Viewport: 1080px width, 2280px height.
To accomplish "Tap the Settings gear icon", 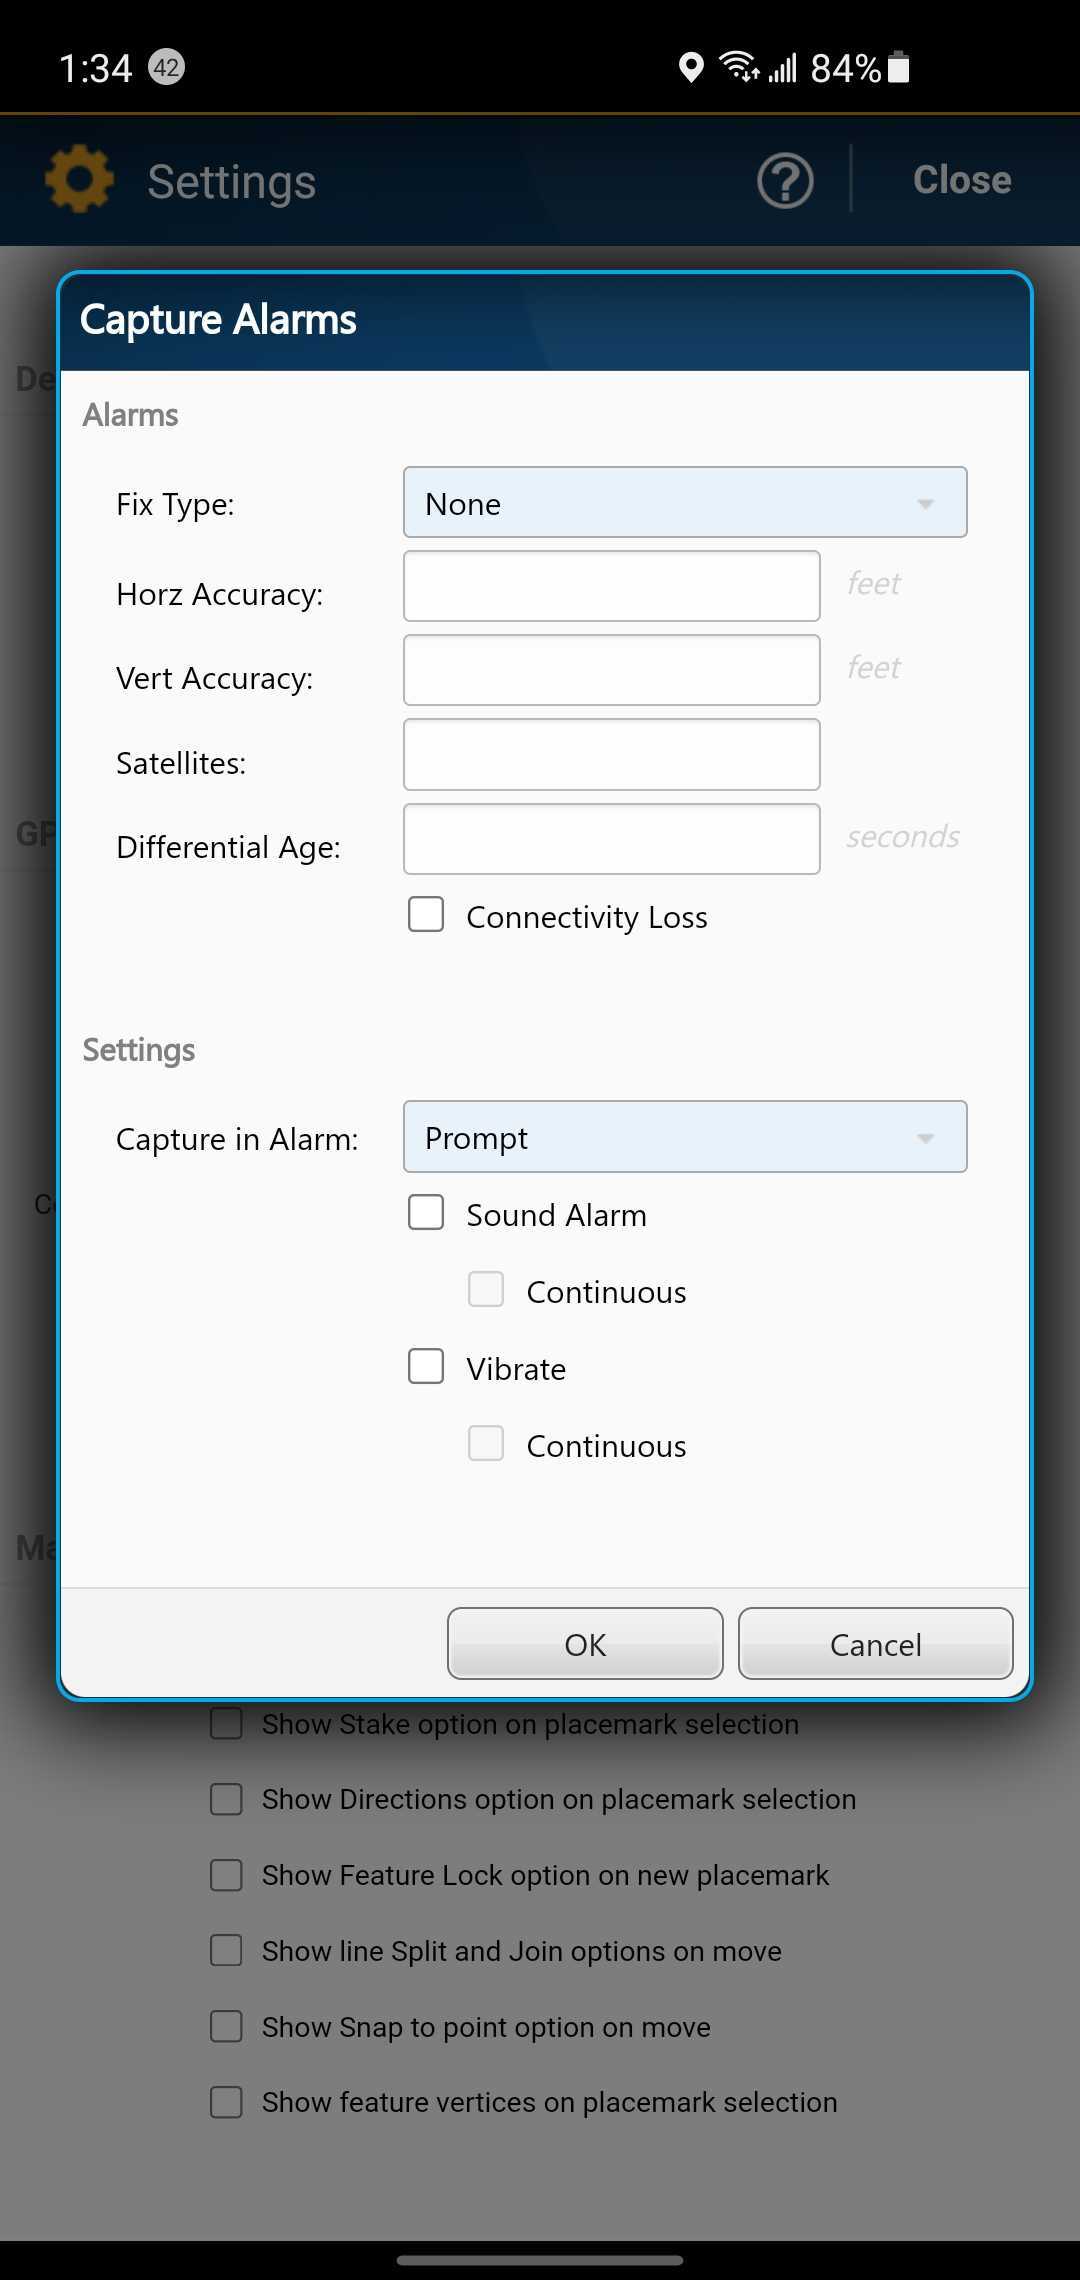I will [x=79, y=180].
